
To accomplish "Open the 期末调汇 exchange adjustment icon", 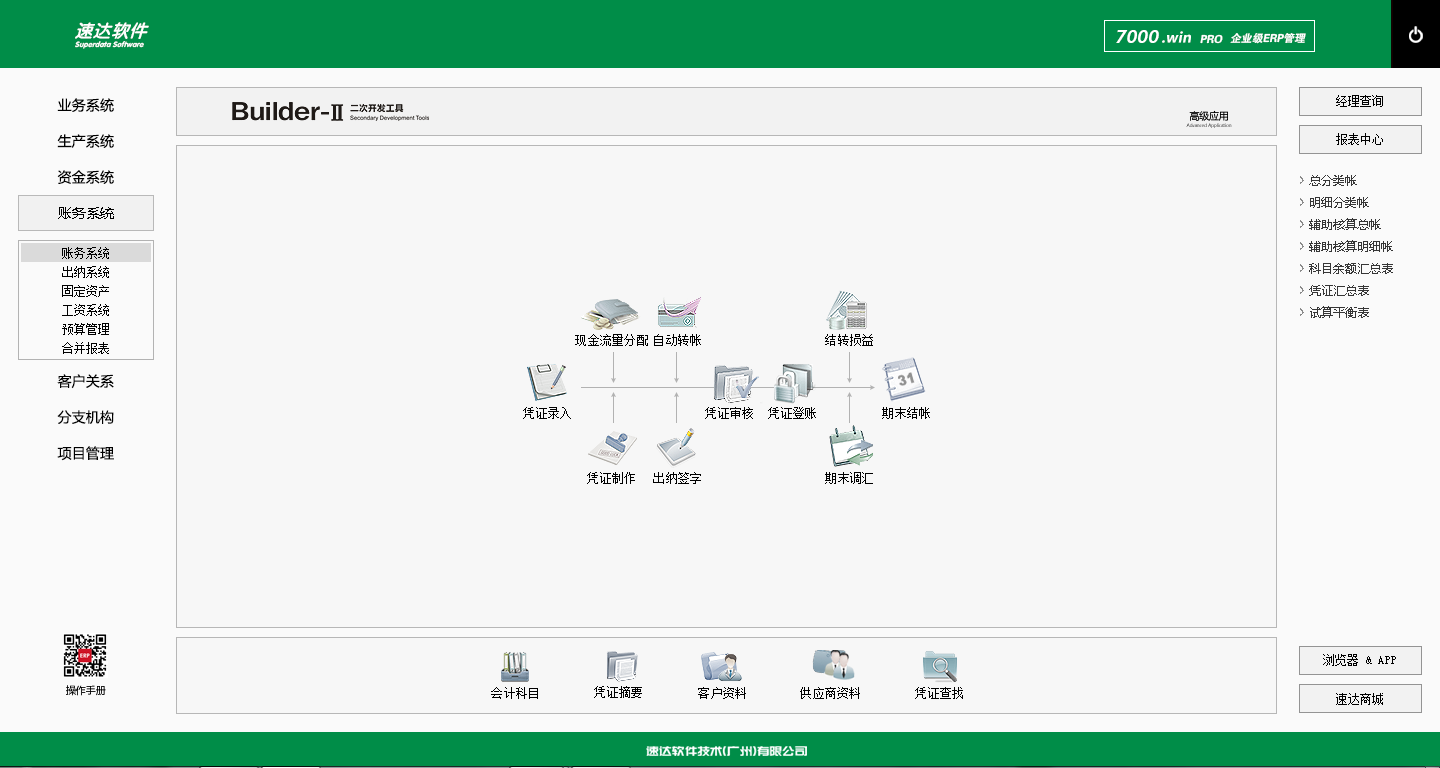I will (x=849, y=450).
